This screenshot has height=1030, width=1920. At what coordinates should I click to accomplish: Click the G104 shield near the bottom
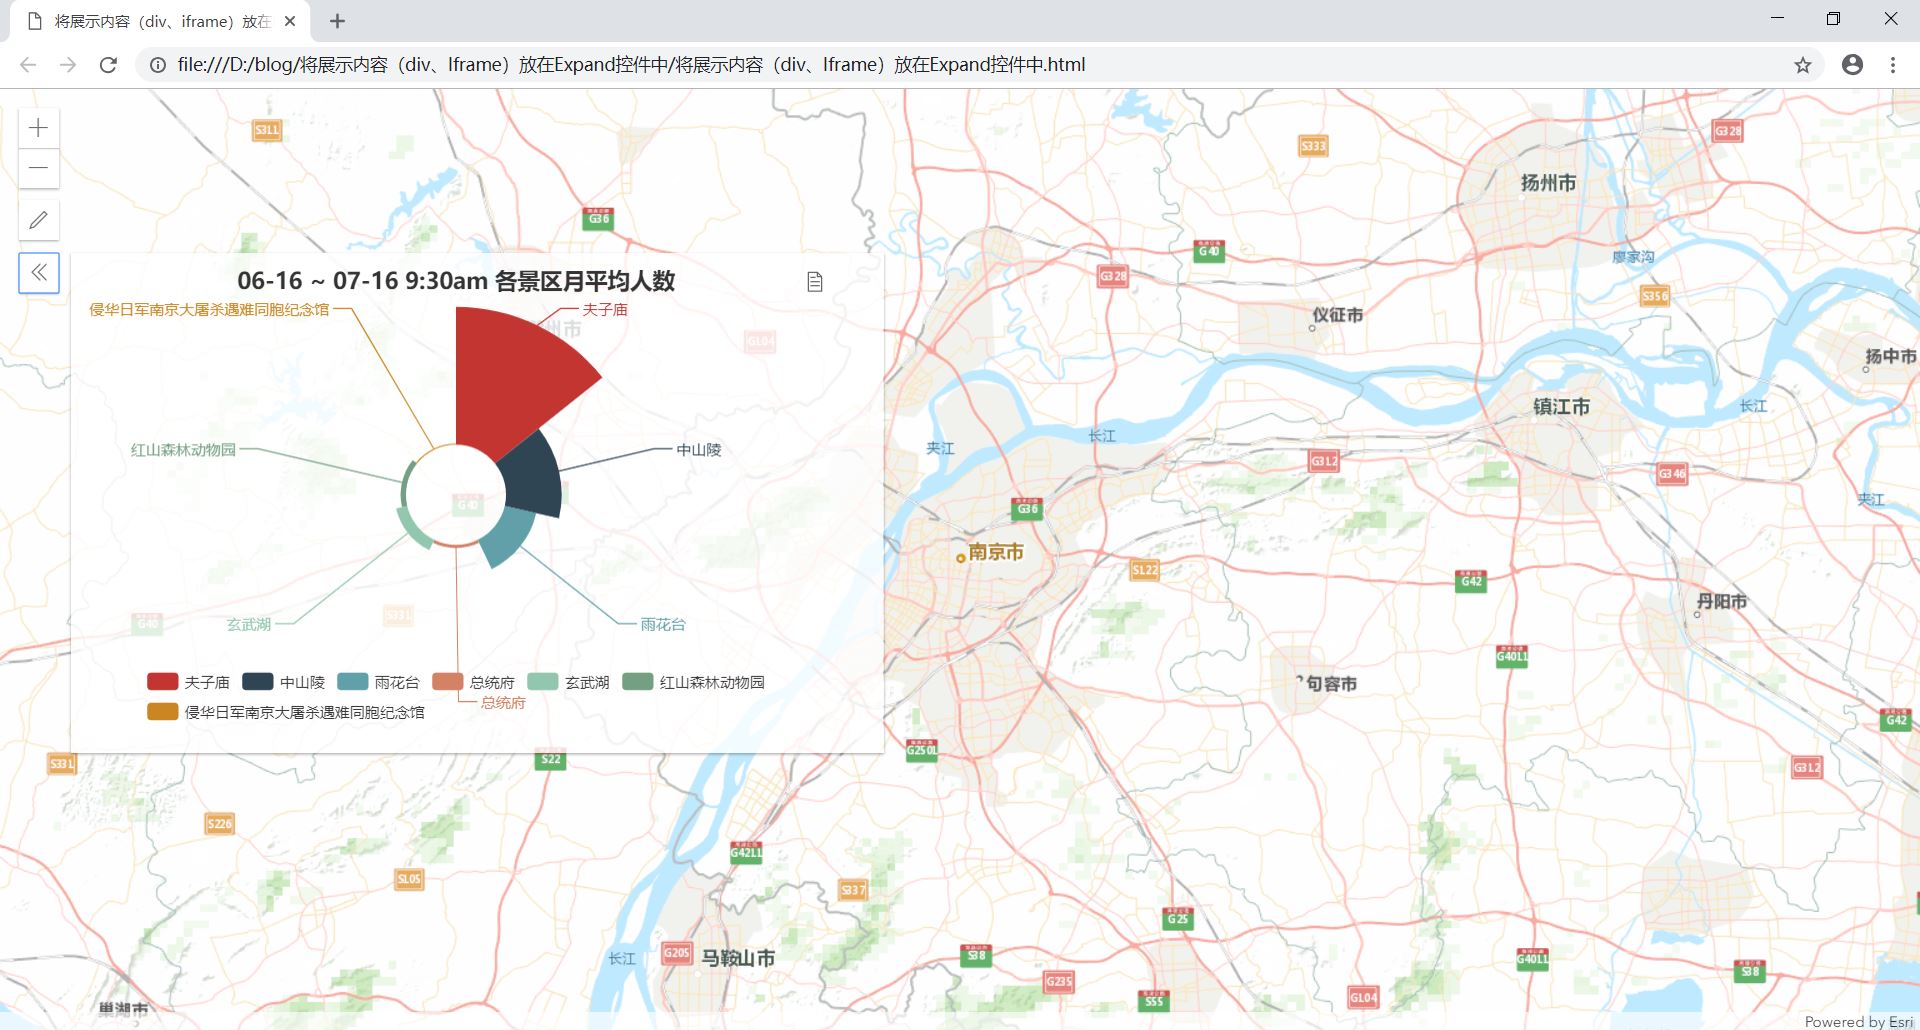(x=1364, y=998)
